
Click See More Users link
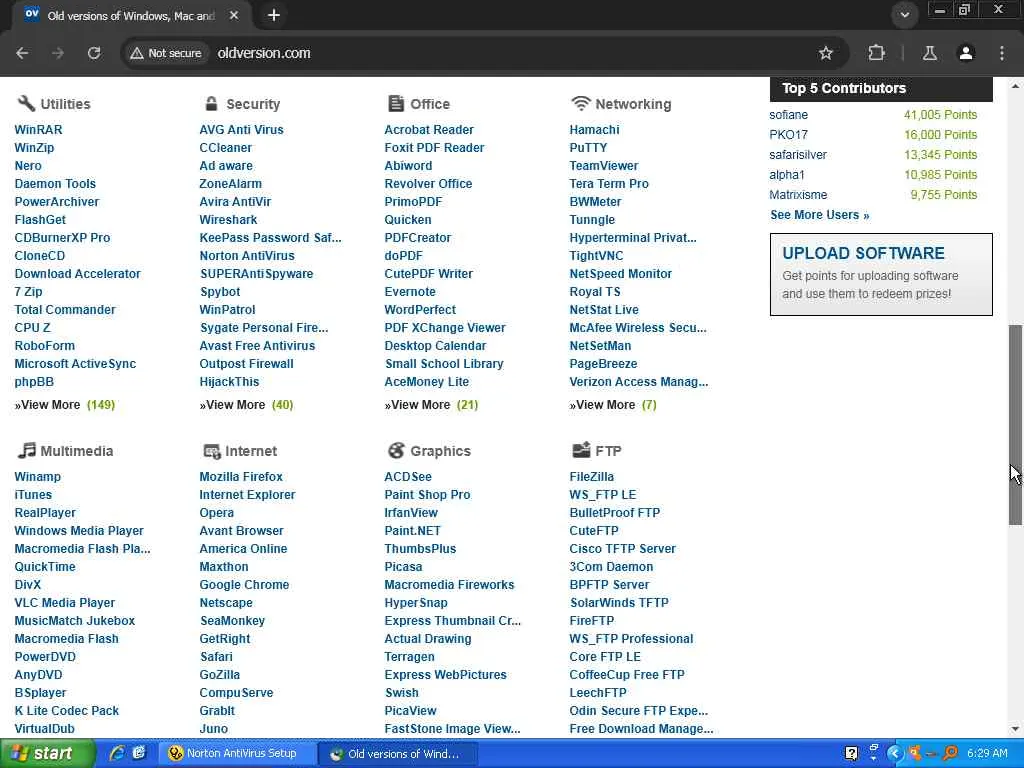click(x=820, y=215)
